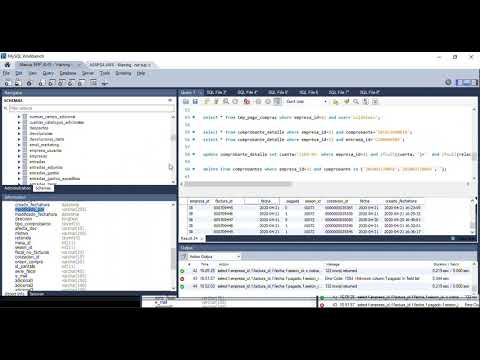Open the Edit menu
480x360 pixels.
[x=19, y=73]
